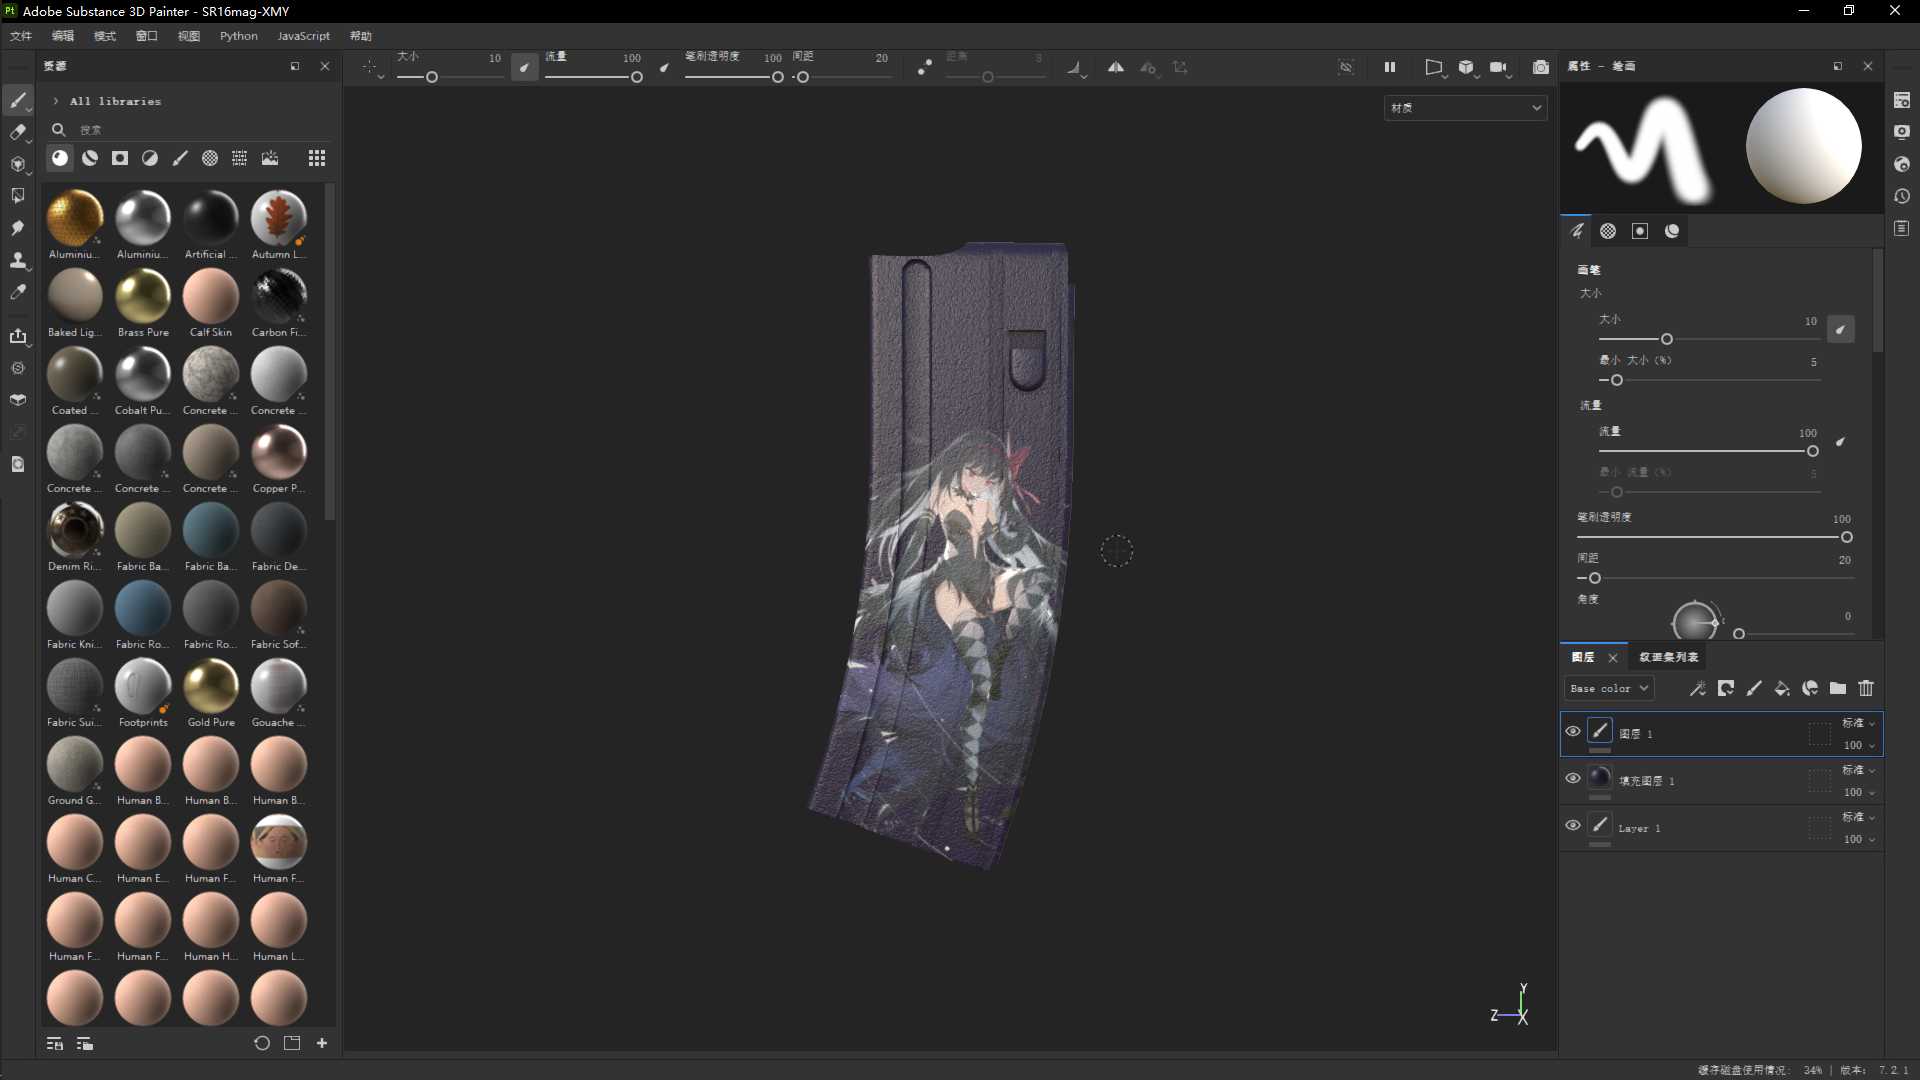The width and height of the screenshot is (1920, 1080).
Task: Create a new layer folder
Action: point(1838,688)
